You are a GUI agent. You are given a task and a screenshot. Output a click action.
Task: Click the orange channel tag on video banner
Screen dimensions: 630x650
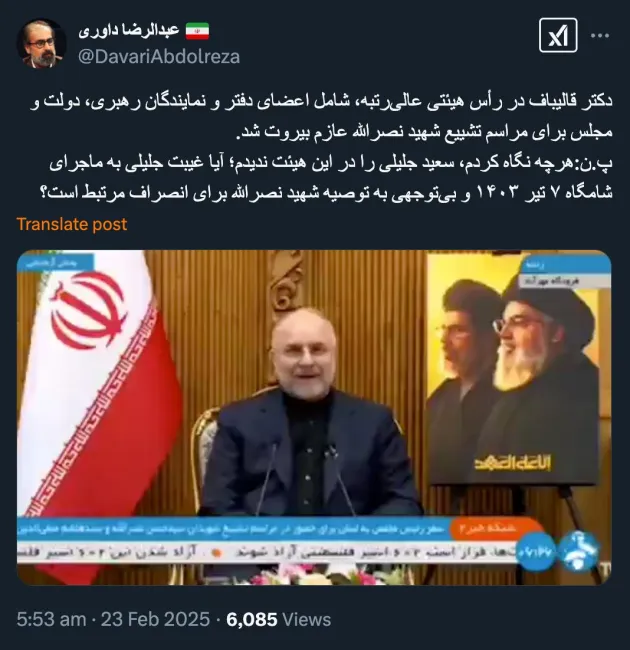click(495, 529)
